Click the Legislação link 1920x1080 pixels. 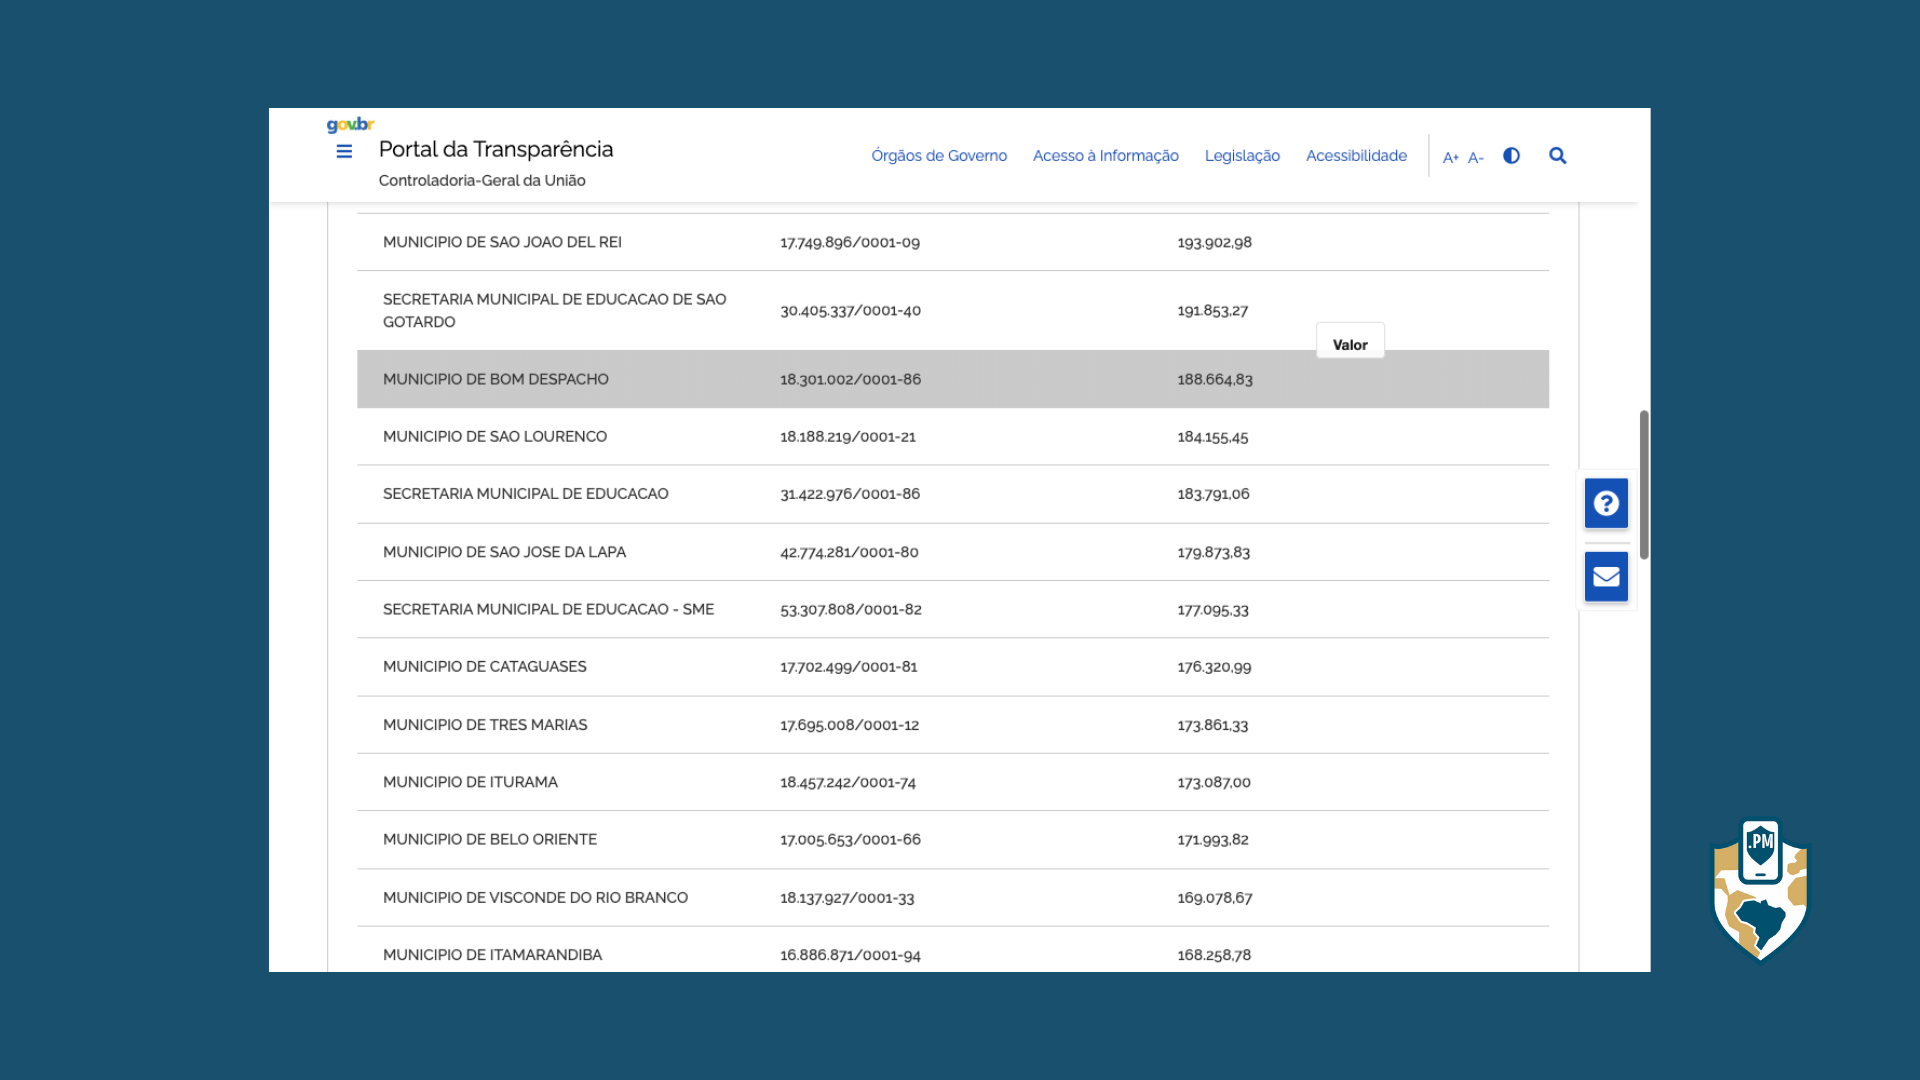(x=1241, y=156)
